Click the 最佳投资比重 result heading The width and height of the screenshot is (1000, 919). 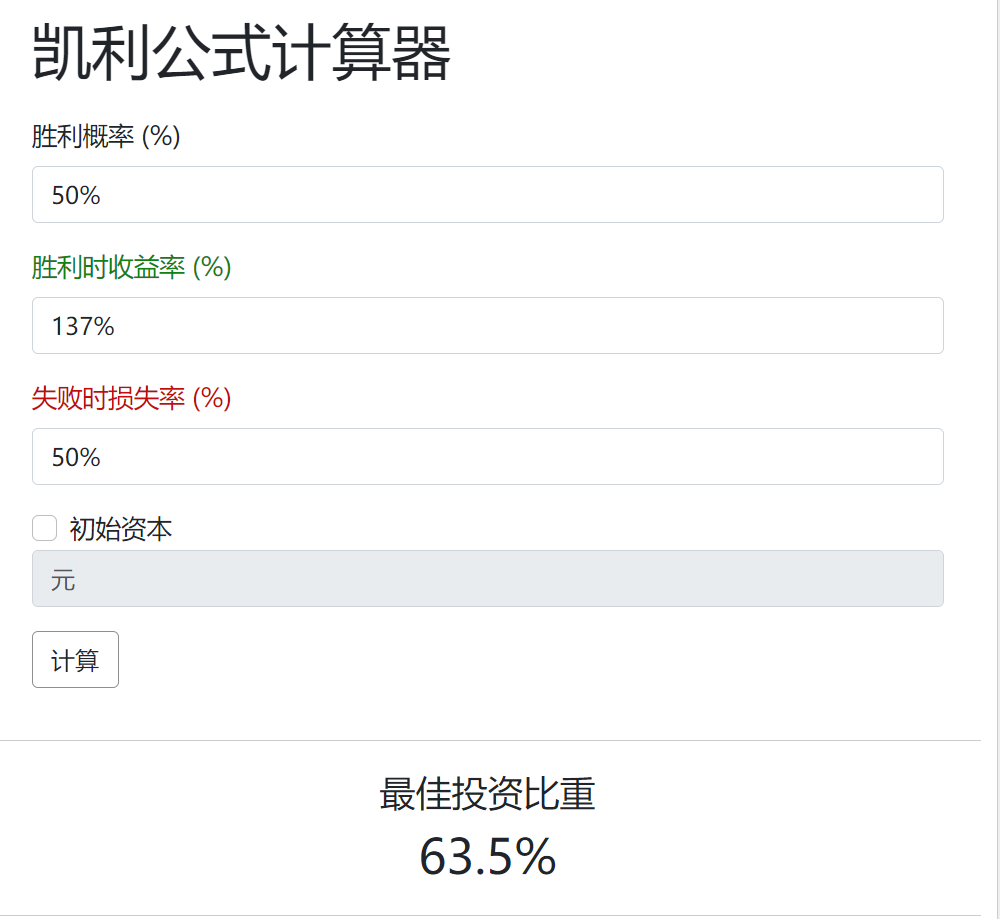[x=487, y=795]
